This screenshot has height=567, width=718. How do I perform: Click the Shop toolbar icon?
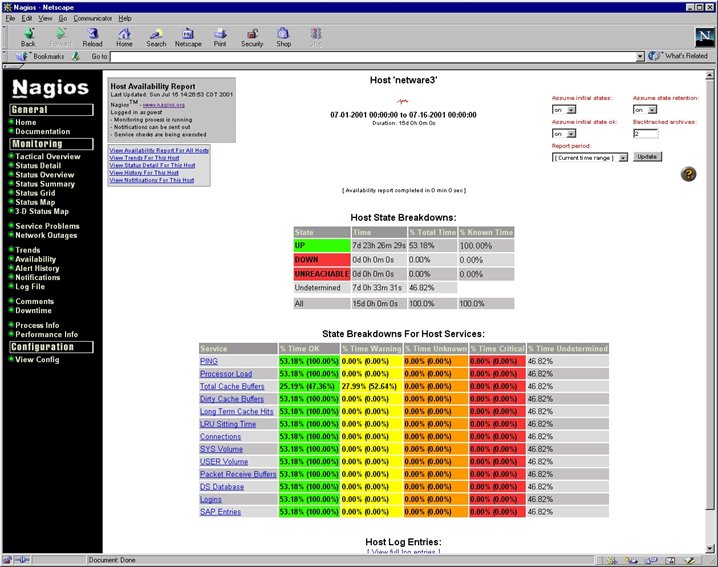284,37
